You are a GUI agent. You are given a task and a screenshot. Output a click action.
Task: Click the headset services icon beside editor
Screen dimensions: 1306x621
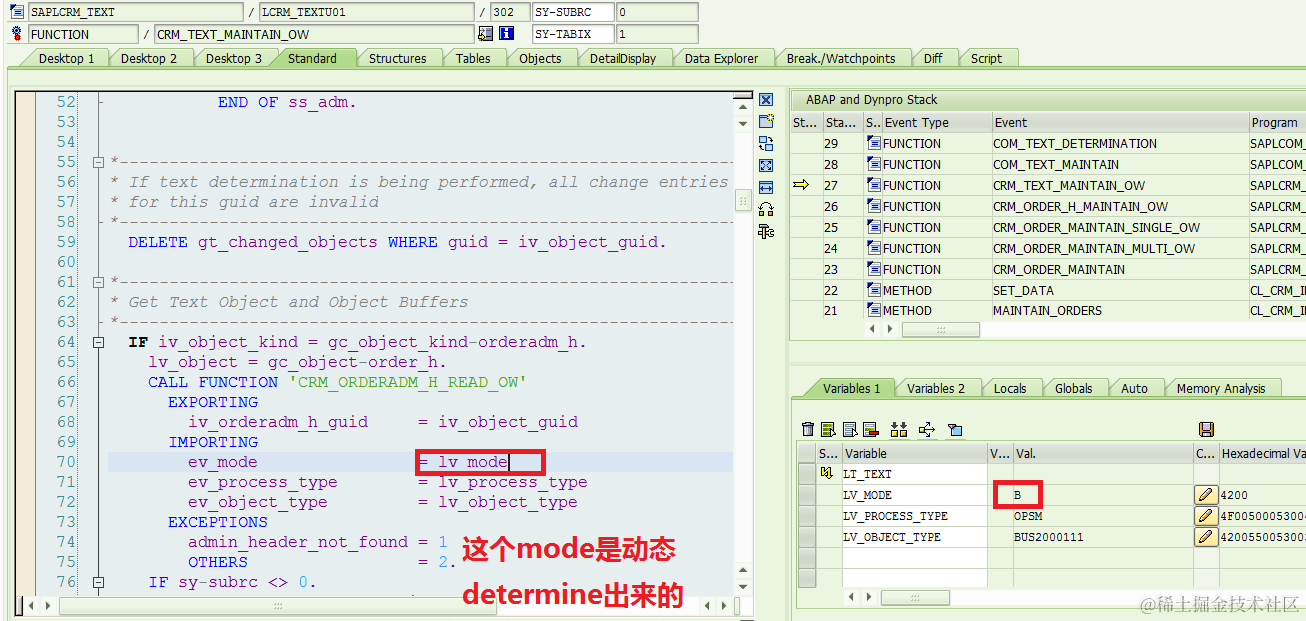coord(766,209)
